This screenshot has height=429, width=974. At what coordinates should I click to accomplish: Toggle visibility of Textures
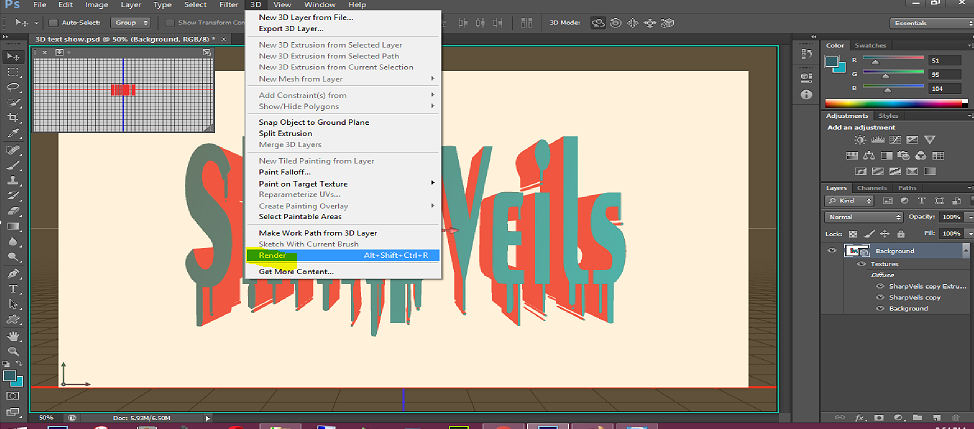point(862,264)
